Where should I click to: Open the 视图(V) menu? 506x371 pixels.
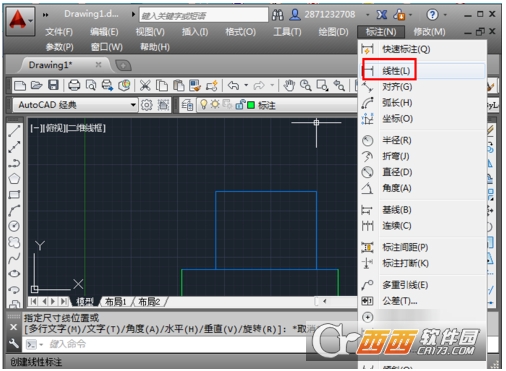(150, 32)
